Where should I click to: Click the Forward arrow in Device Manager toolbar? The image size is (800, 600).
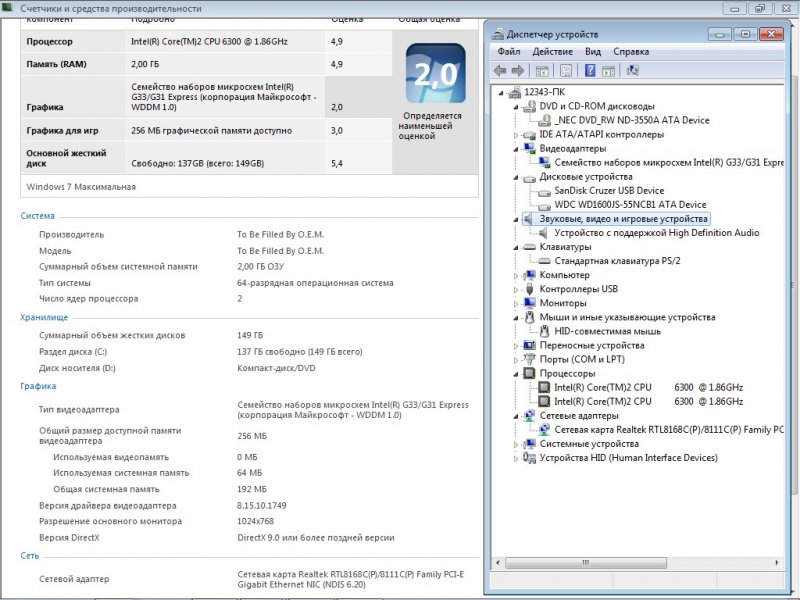(517, 71)
